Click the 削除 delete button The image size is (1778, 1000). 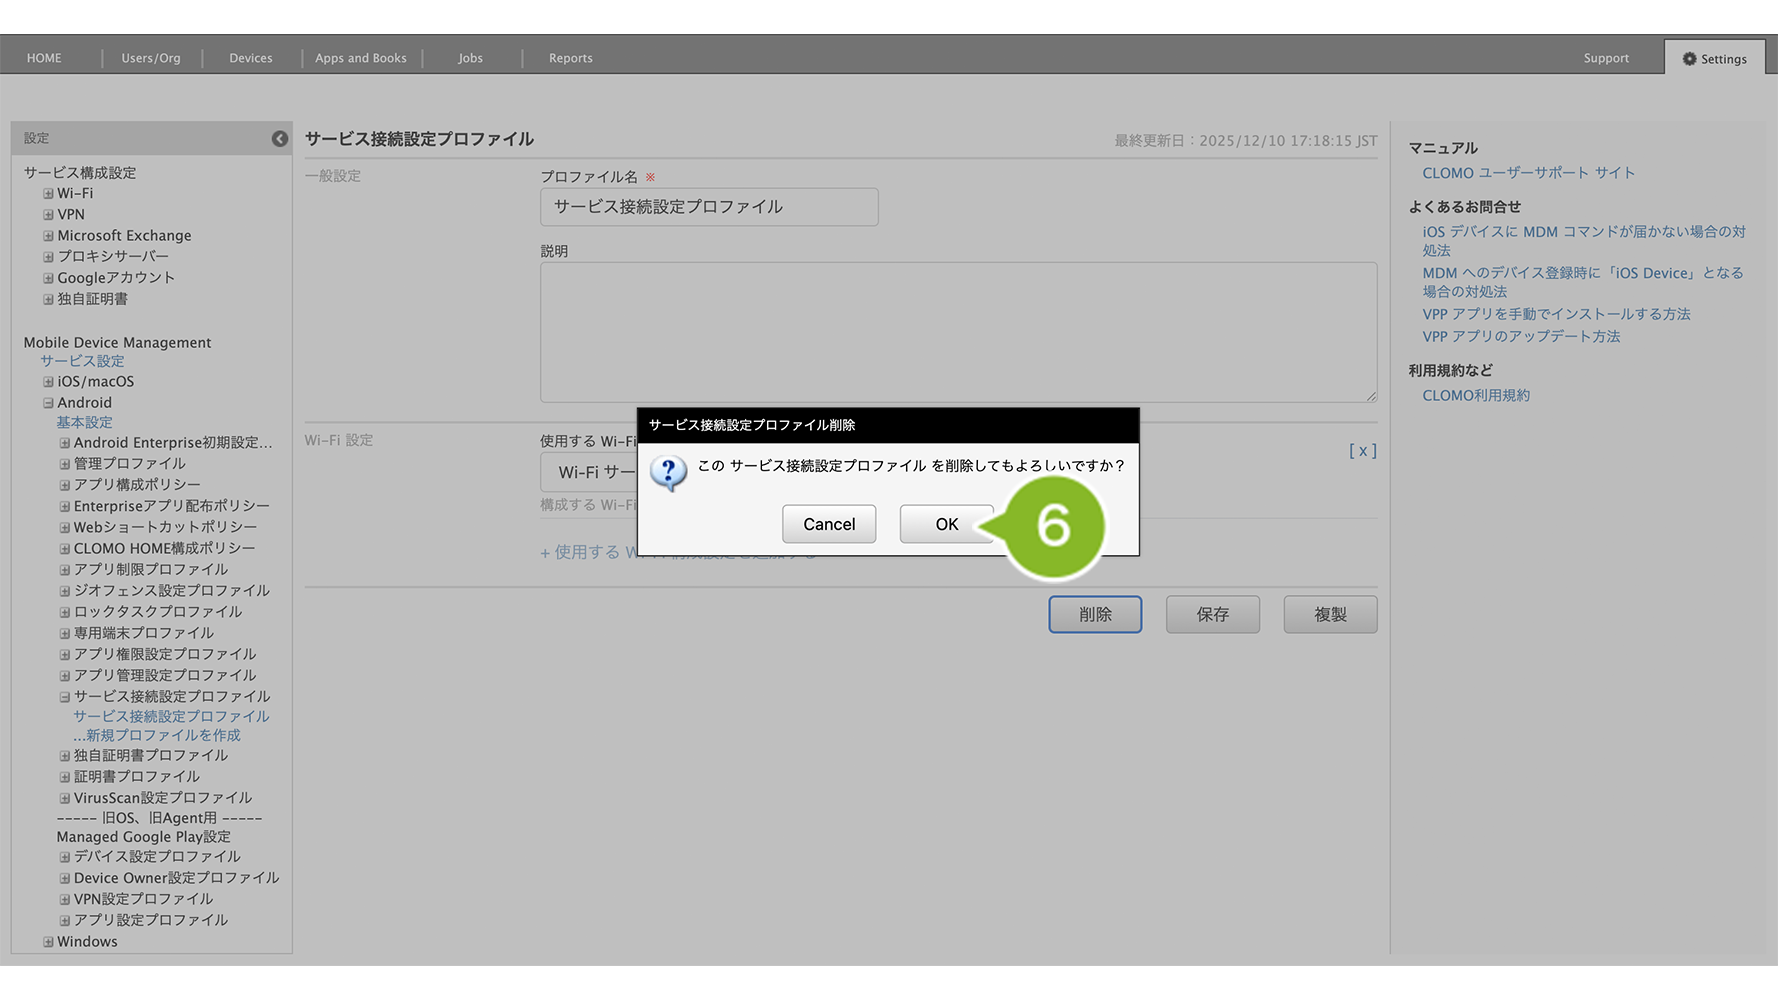click(x=1095, y=615)
